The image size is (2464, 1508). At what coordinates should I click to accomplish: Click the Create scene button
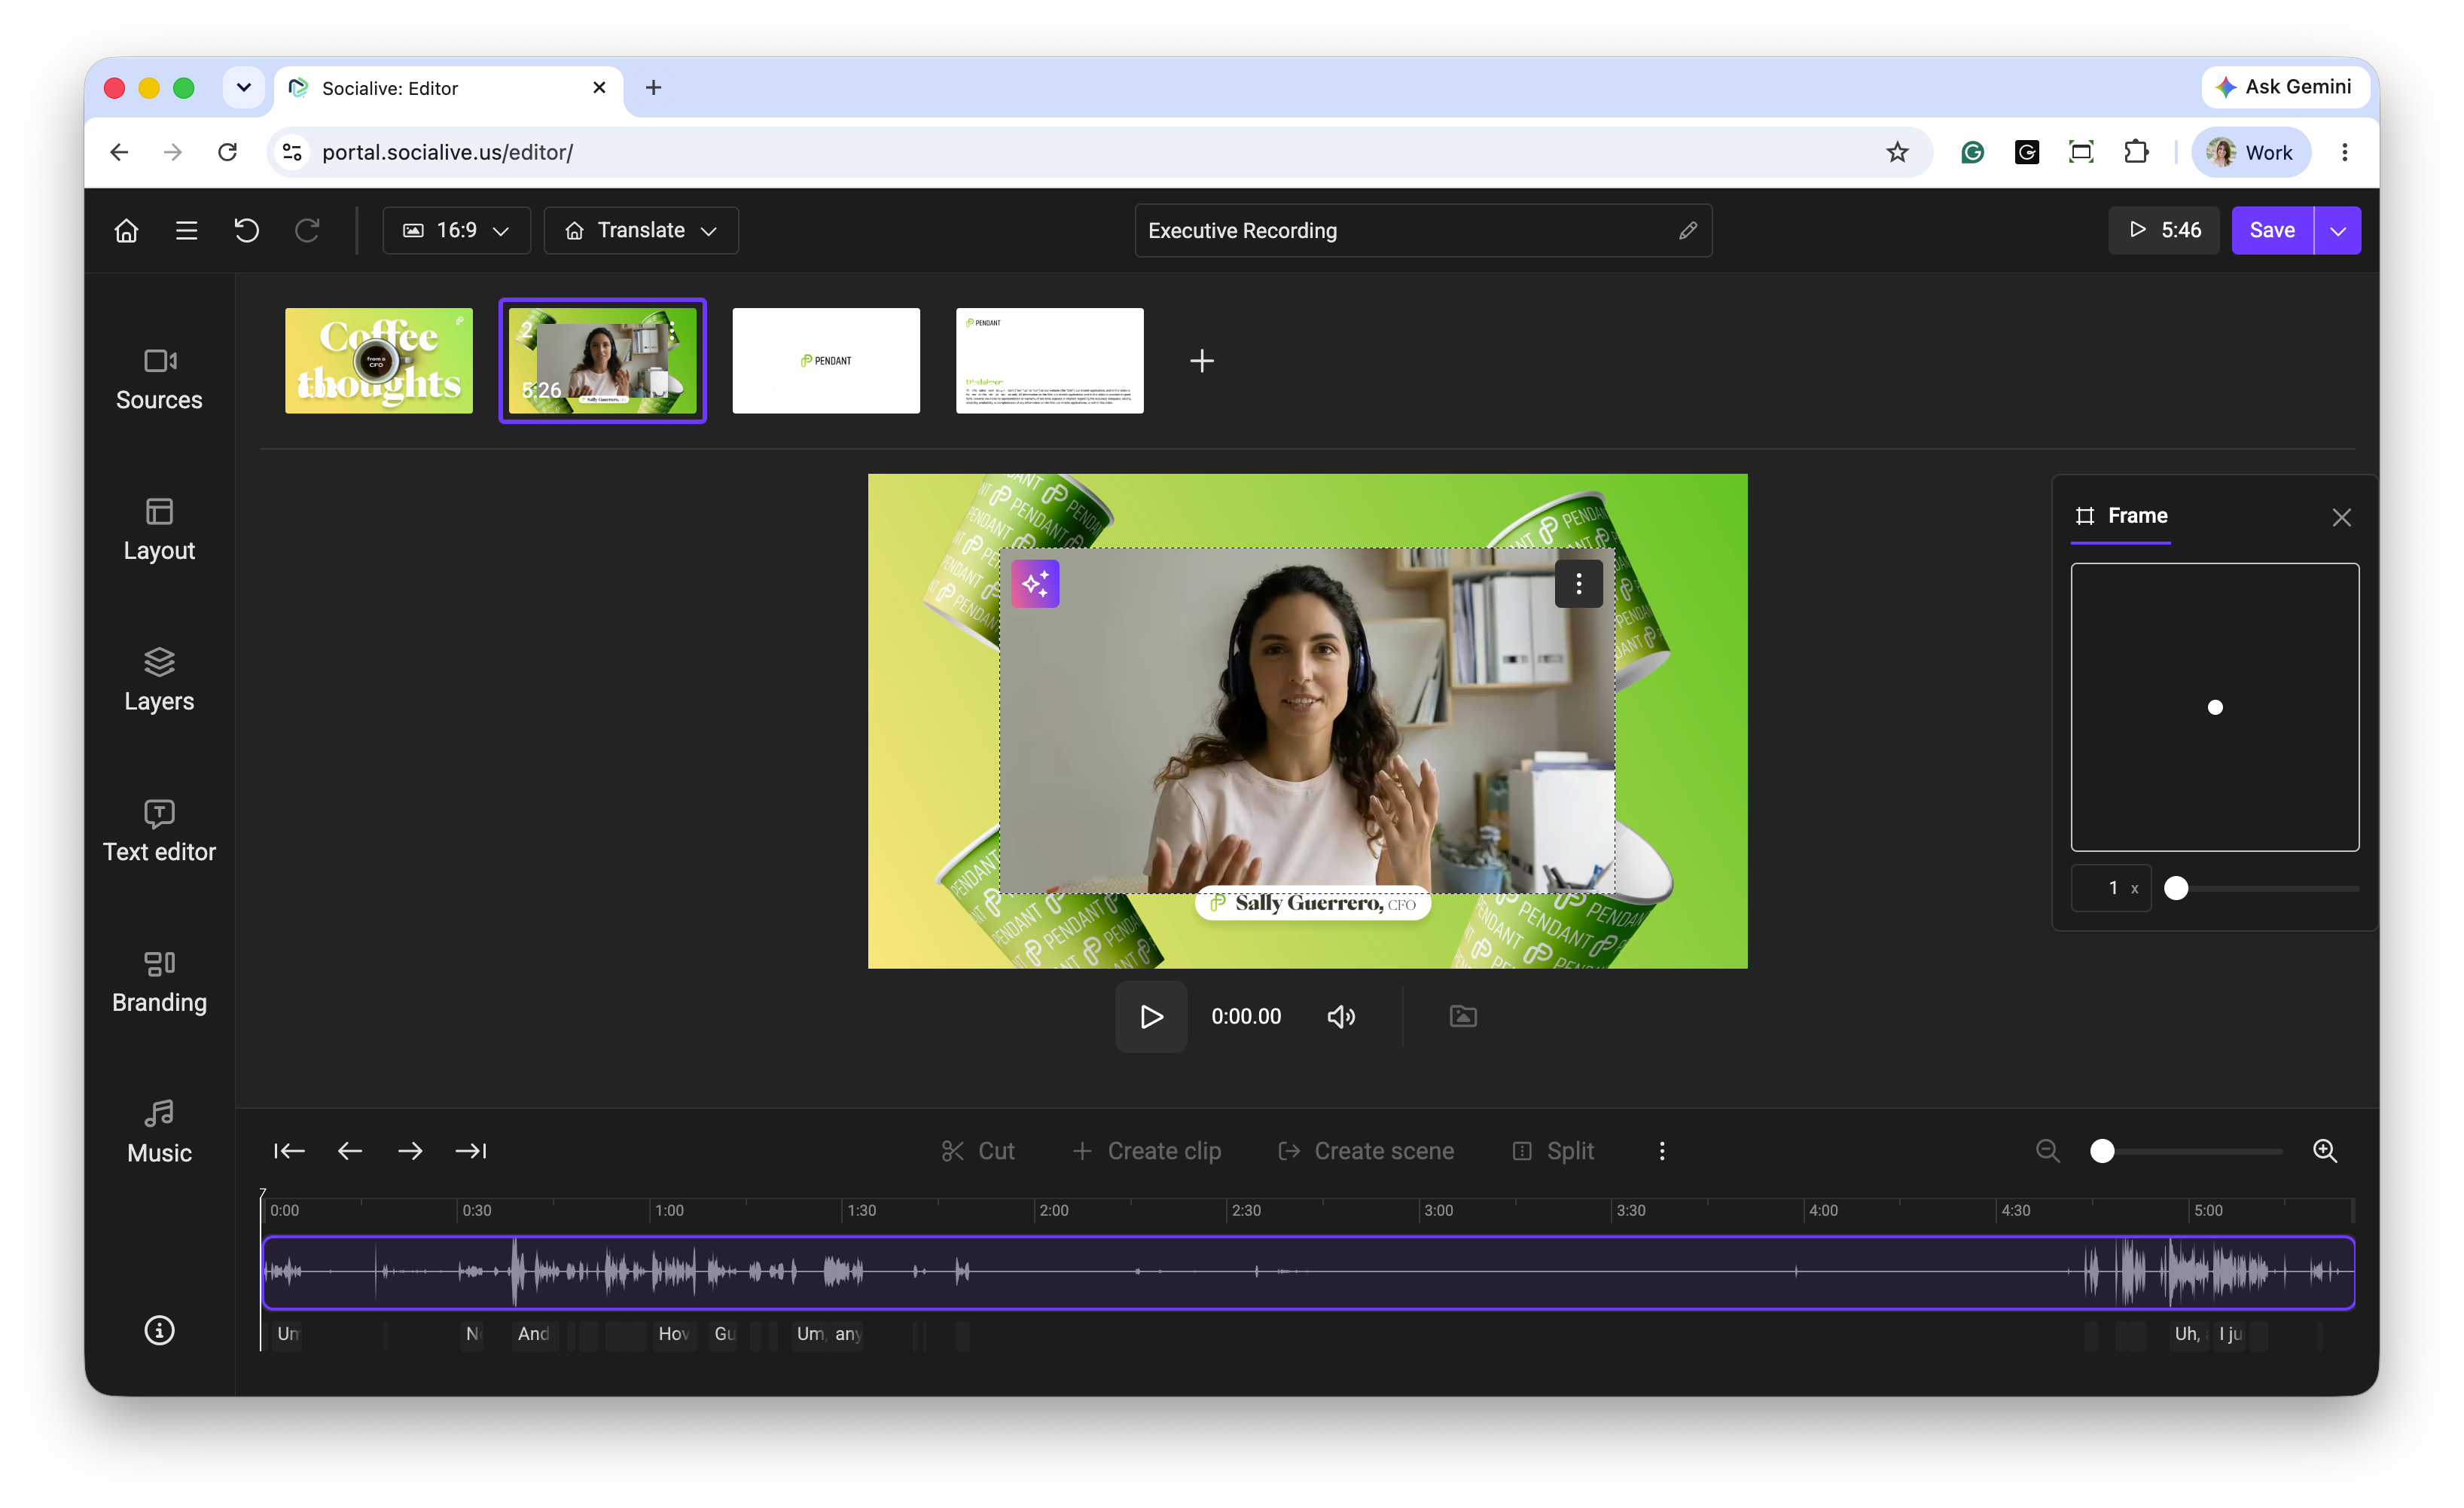pyautogui.click(x=1366, y=1151)
